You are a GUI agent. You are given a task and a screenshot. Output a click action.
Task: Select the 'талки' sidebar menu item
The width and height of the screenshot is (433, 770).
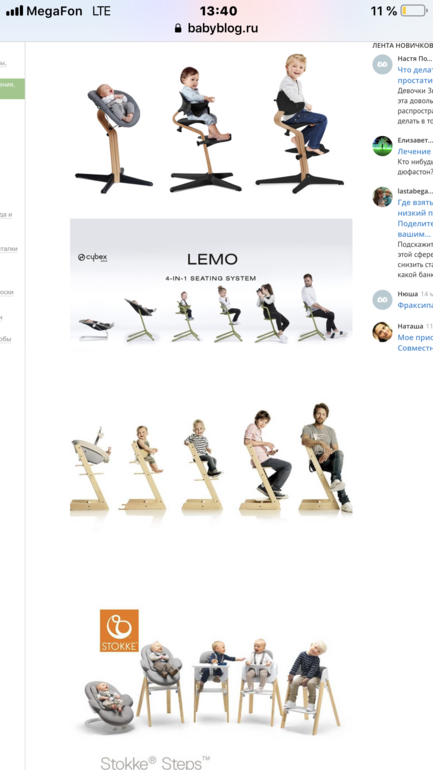pyautogui.click(x=9, y=249)
